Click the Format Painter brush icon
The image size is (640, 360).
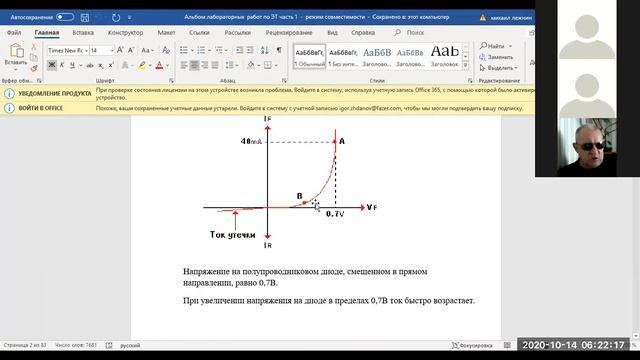tap(34, 68)
